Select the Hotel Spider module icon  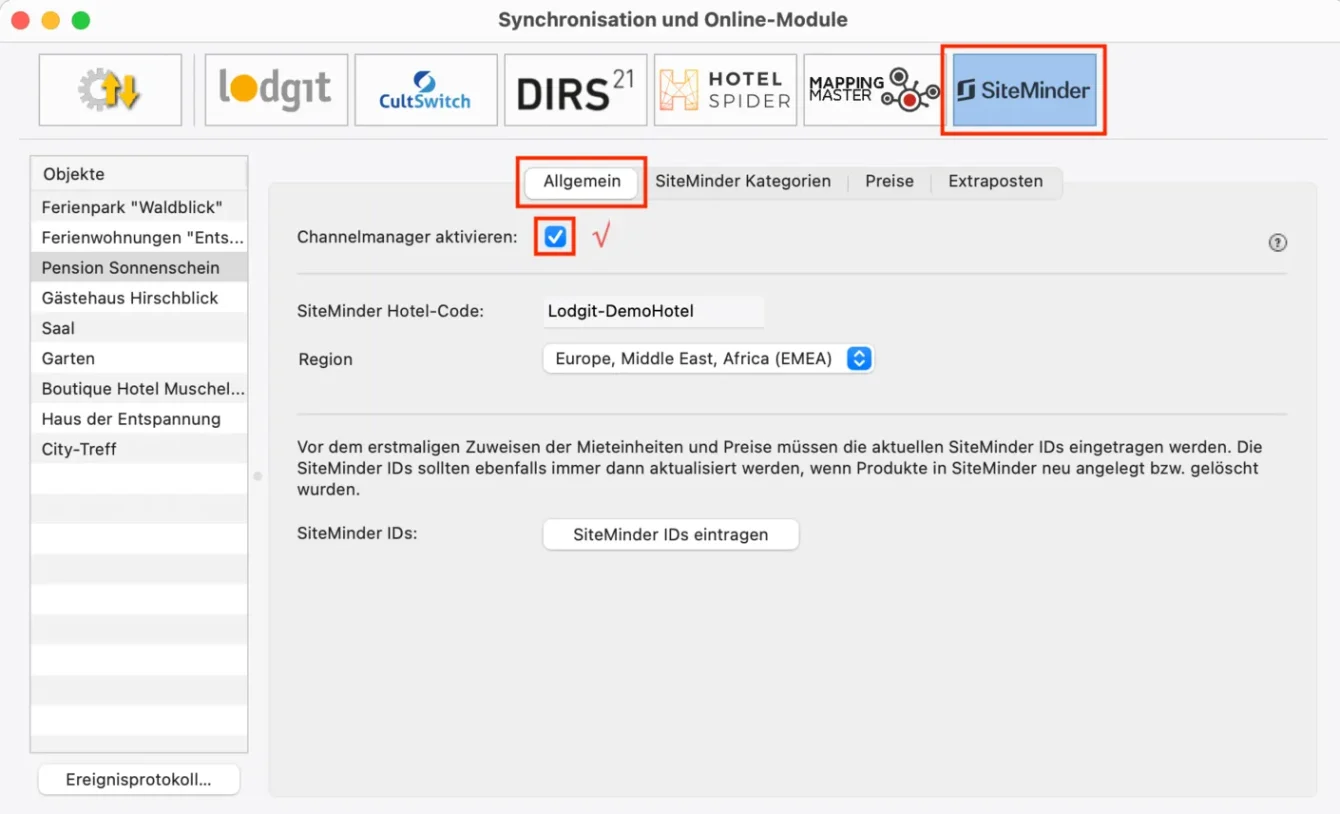726,90
